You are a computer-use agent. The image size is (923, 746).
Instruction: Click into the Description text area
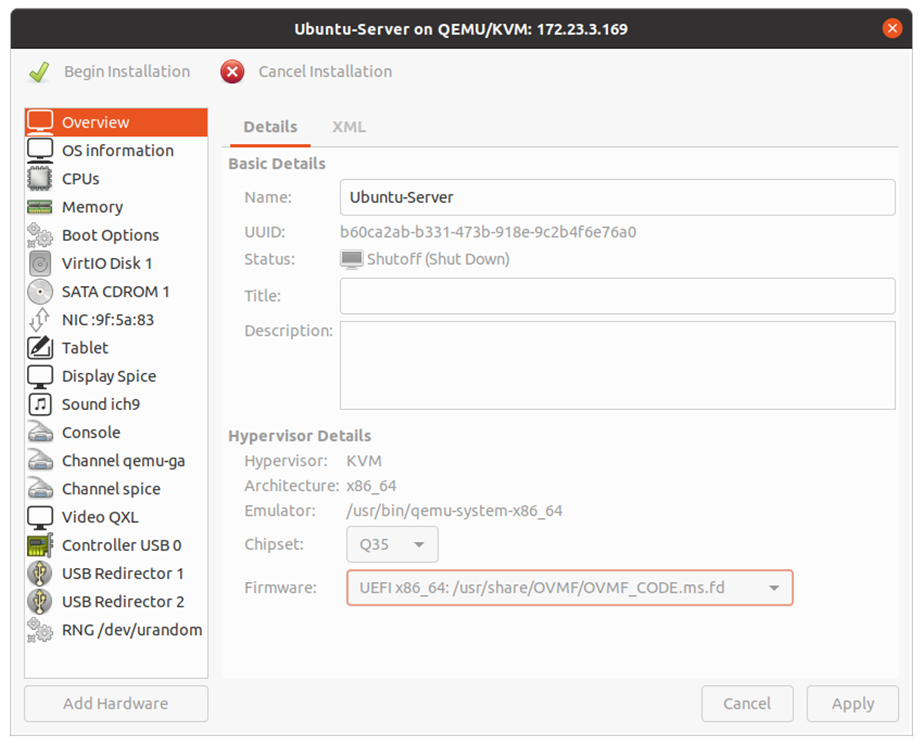tap(617, 365)
